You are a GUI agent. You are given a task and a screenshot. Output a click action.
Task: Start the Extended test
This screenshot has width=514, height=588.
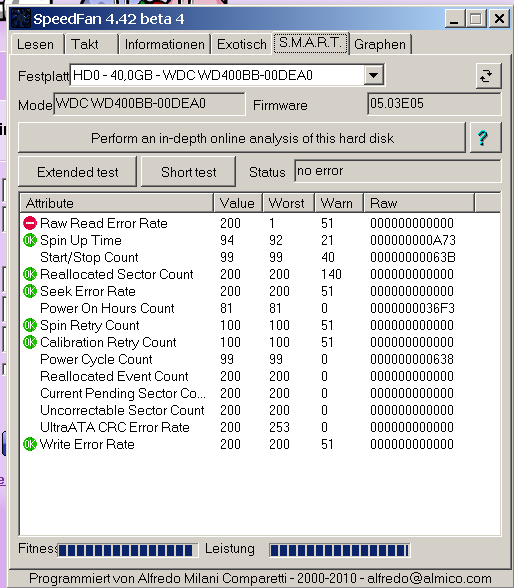(78, 172)
